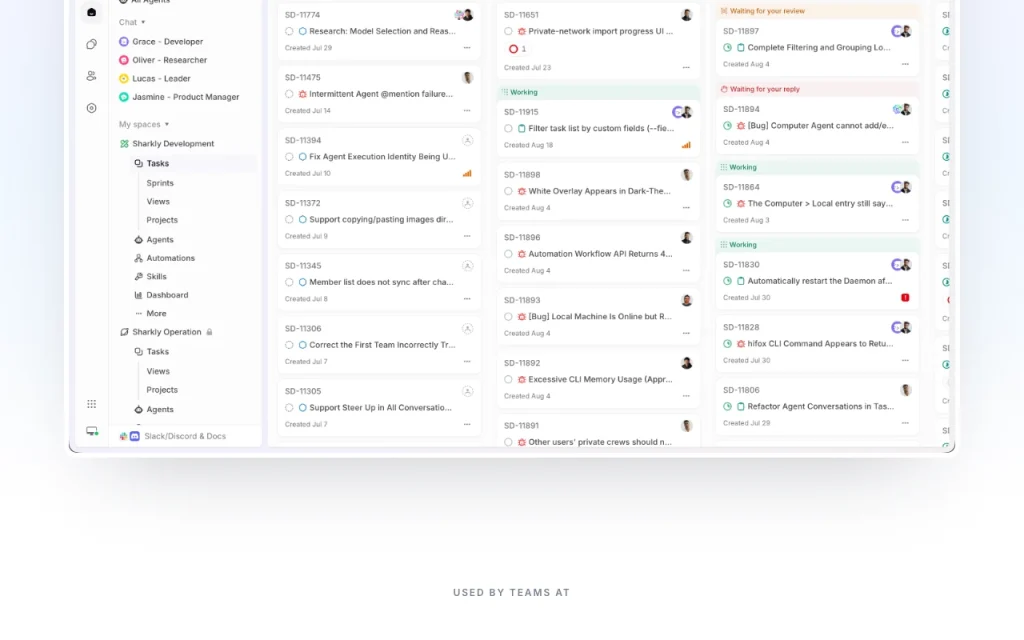Click red urgent priority icon on SD-11830
The image size is (1024, 640).
click(905, 298)
